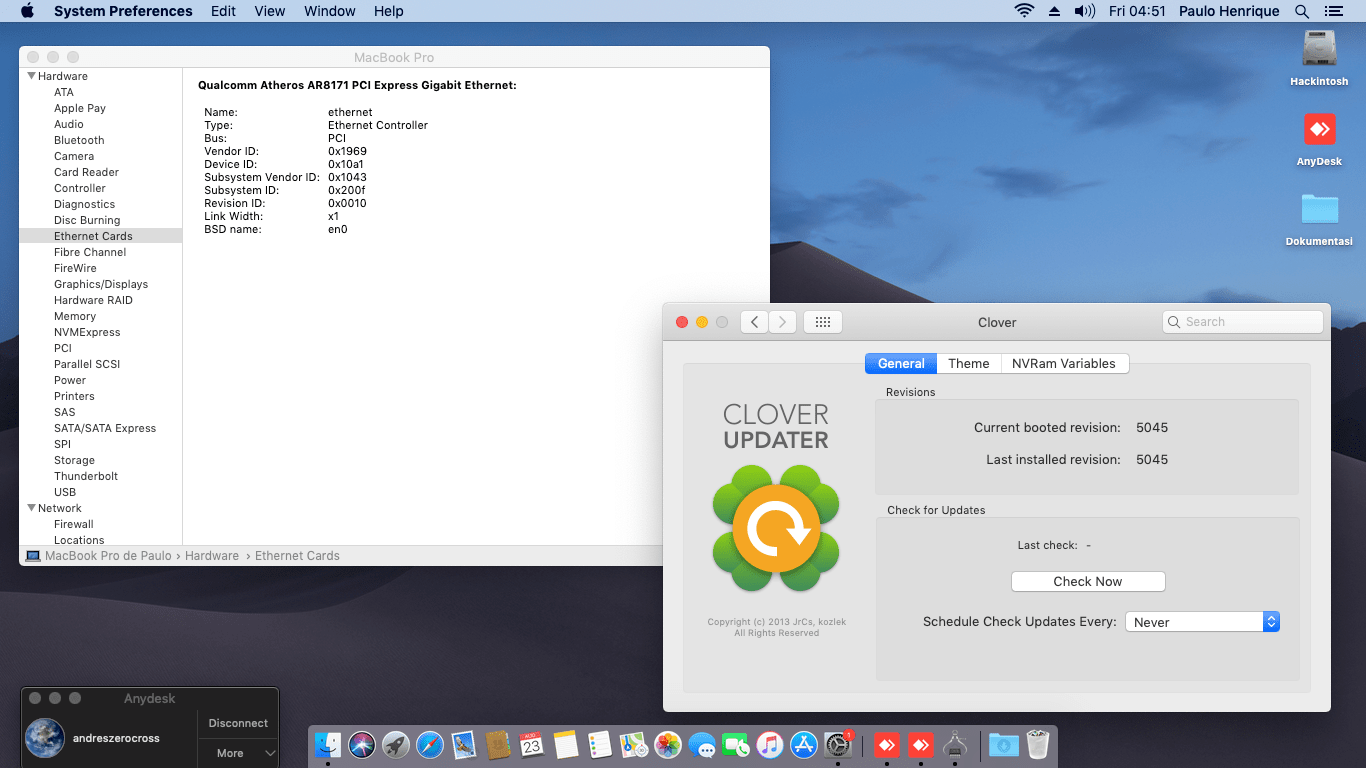This screenshot has width=1366, height=768.
Task: Click the Clover Updater logo
Action: point(776,527)
